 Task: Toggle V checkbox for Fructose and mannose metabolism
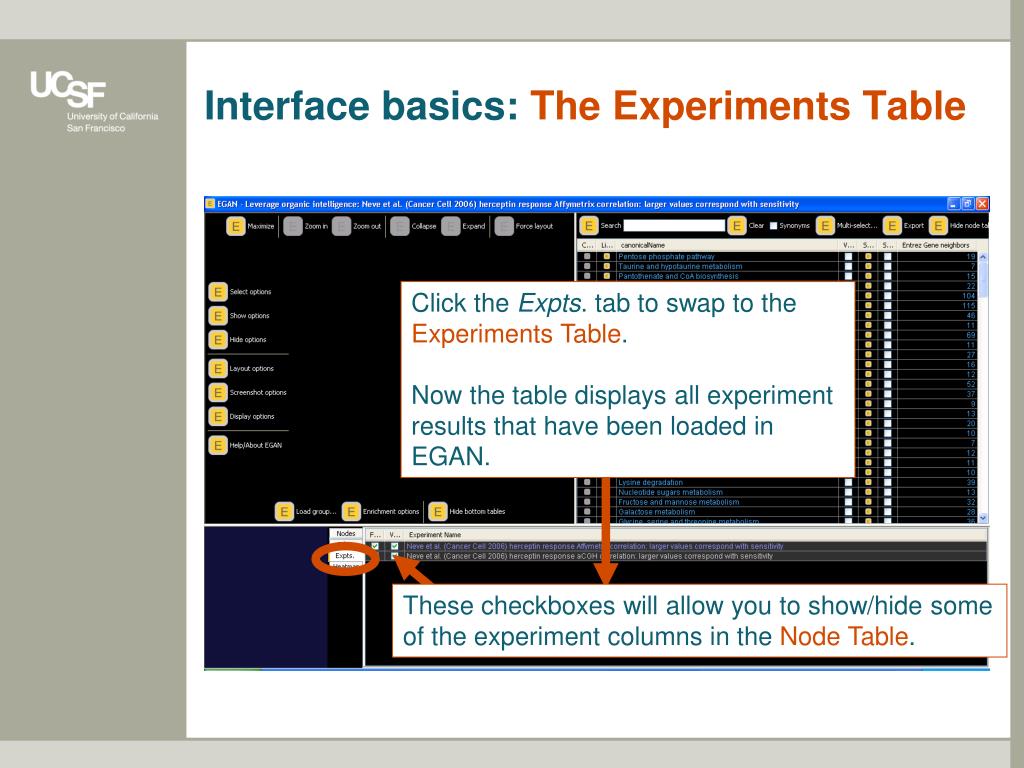848,502
